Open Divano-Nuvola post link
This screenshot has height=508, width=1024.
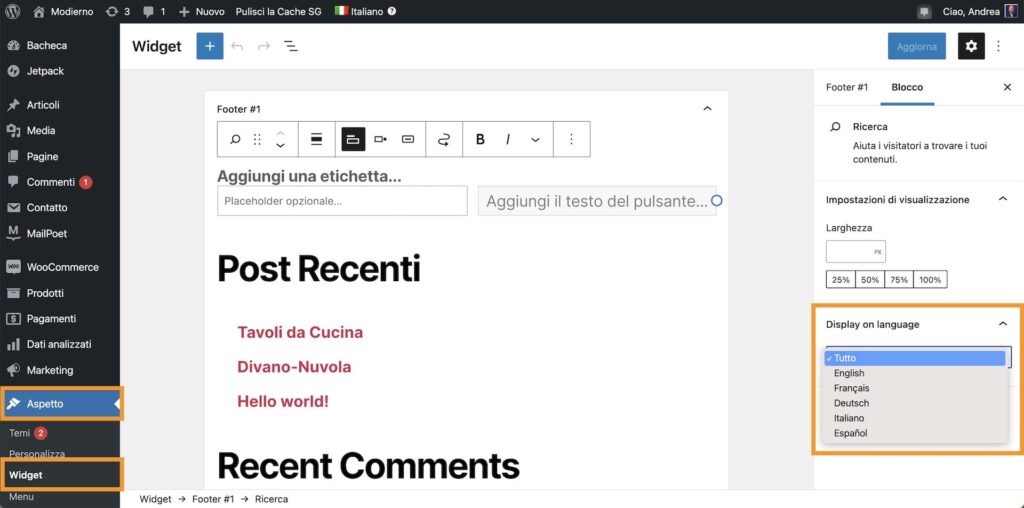pyautogui.click(x=294, y=367)
